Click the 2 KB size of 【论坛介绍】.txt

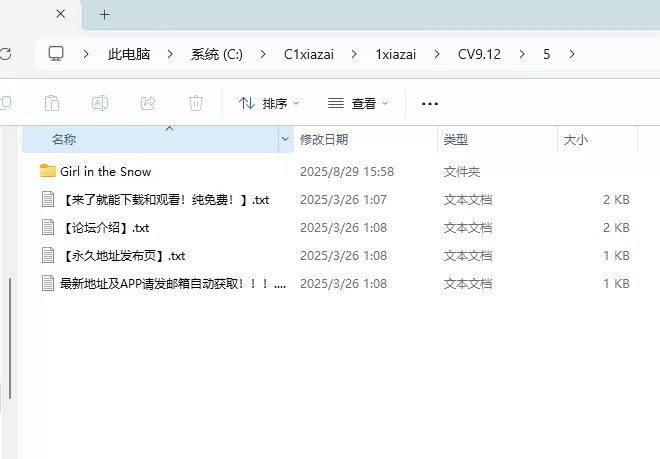(616, 228)
